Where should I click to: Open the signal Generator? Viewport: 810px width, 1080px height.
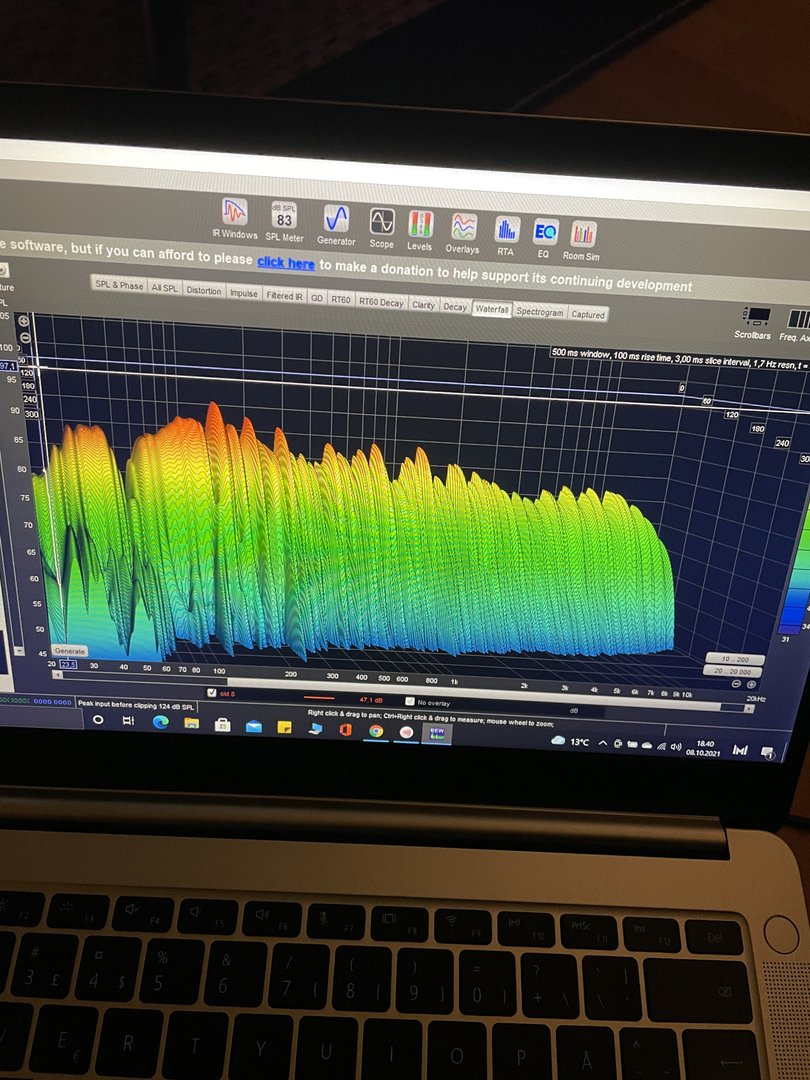pos(336,225)
